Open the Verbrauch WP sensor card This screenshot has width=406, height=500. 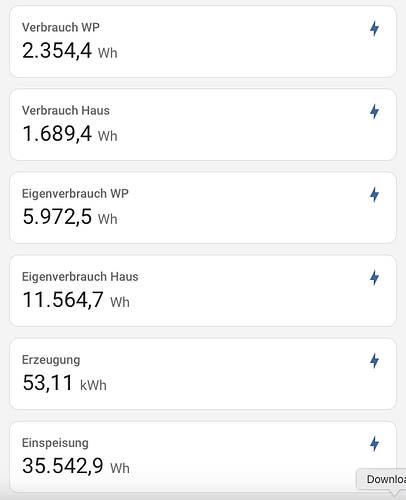tap(203, 42)
